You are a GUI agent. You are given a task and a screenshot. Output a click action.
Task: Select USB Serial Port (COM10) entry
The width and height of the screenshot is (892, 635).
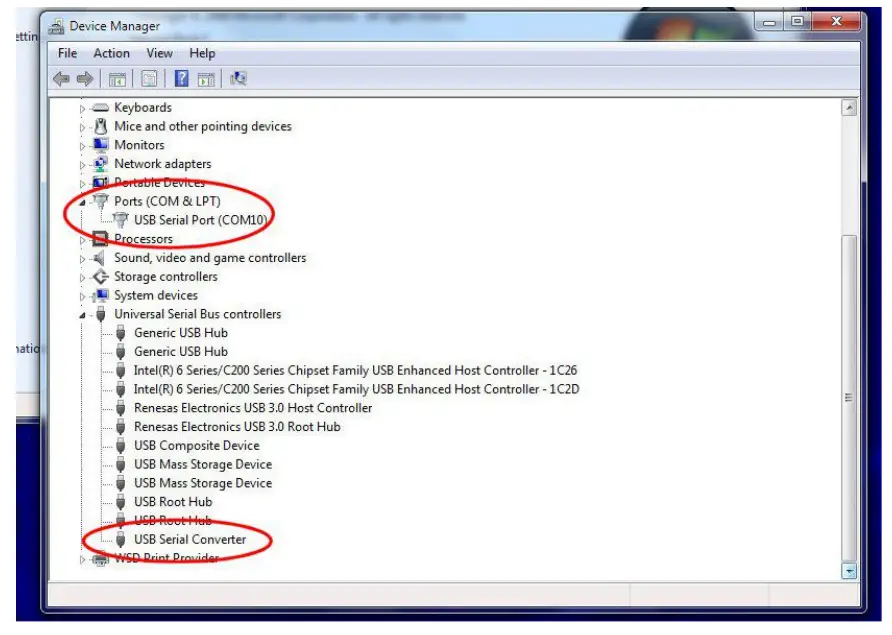click(x=200, y=220)
